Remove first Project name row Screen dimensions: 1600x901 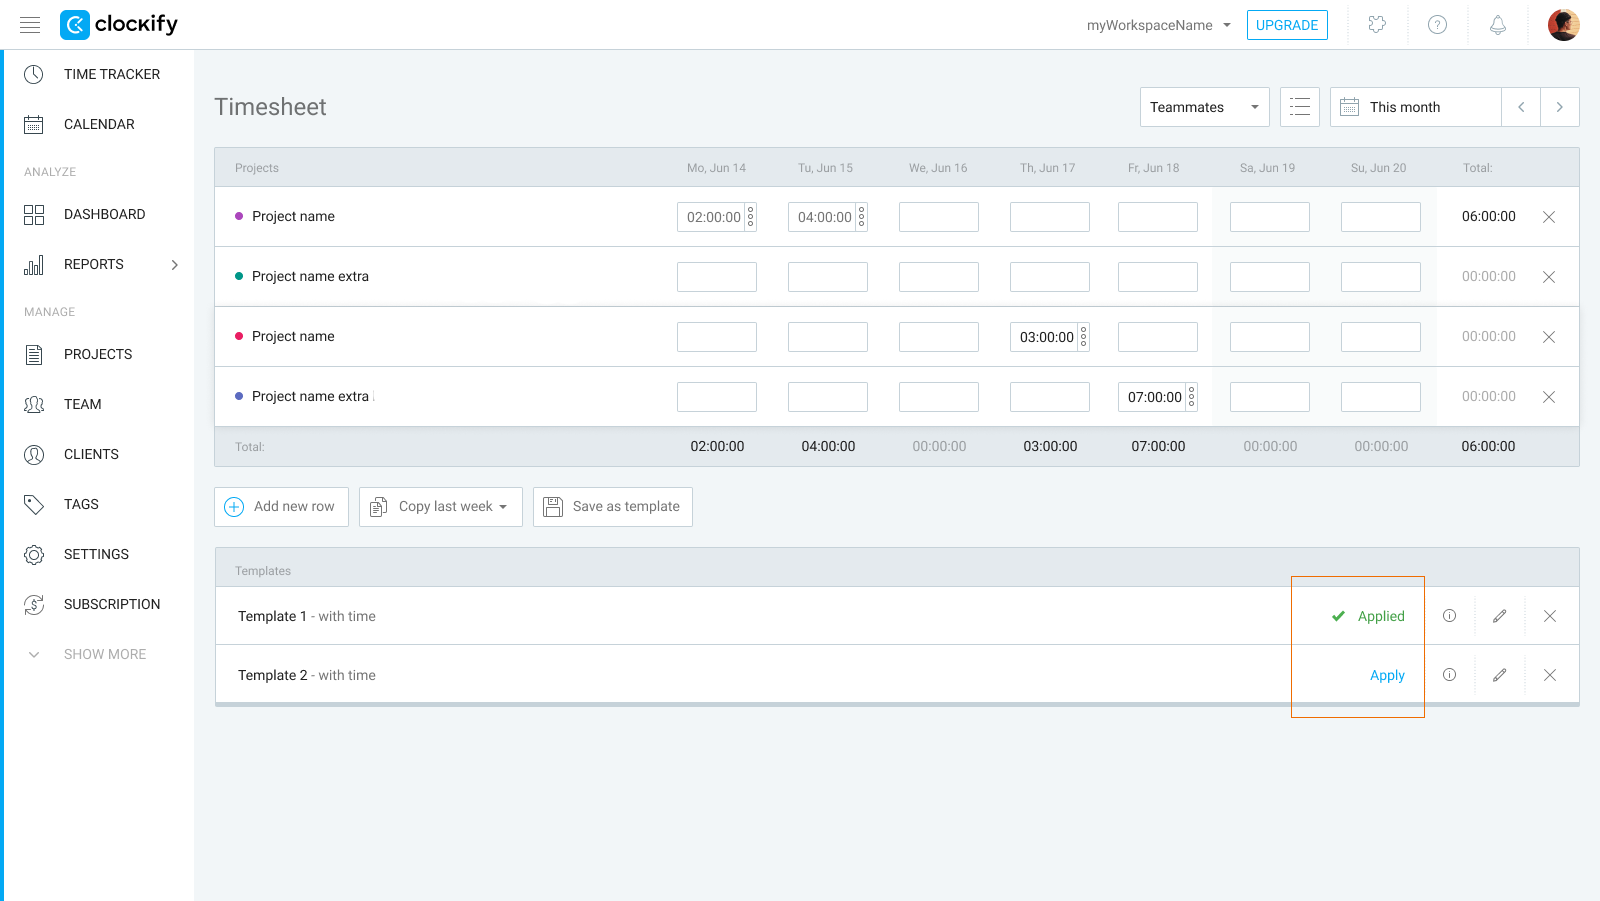1548,217
